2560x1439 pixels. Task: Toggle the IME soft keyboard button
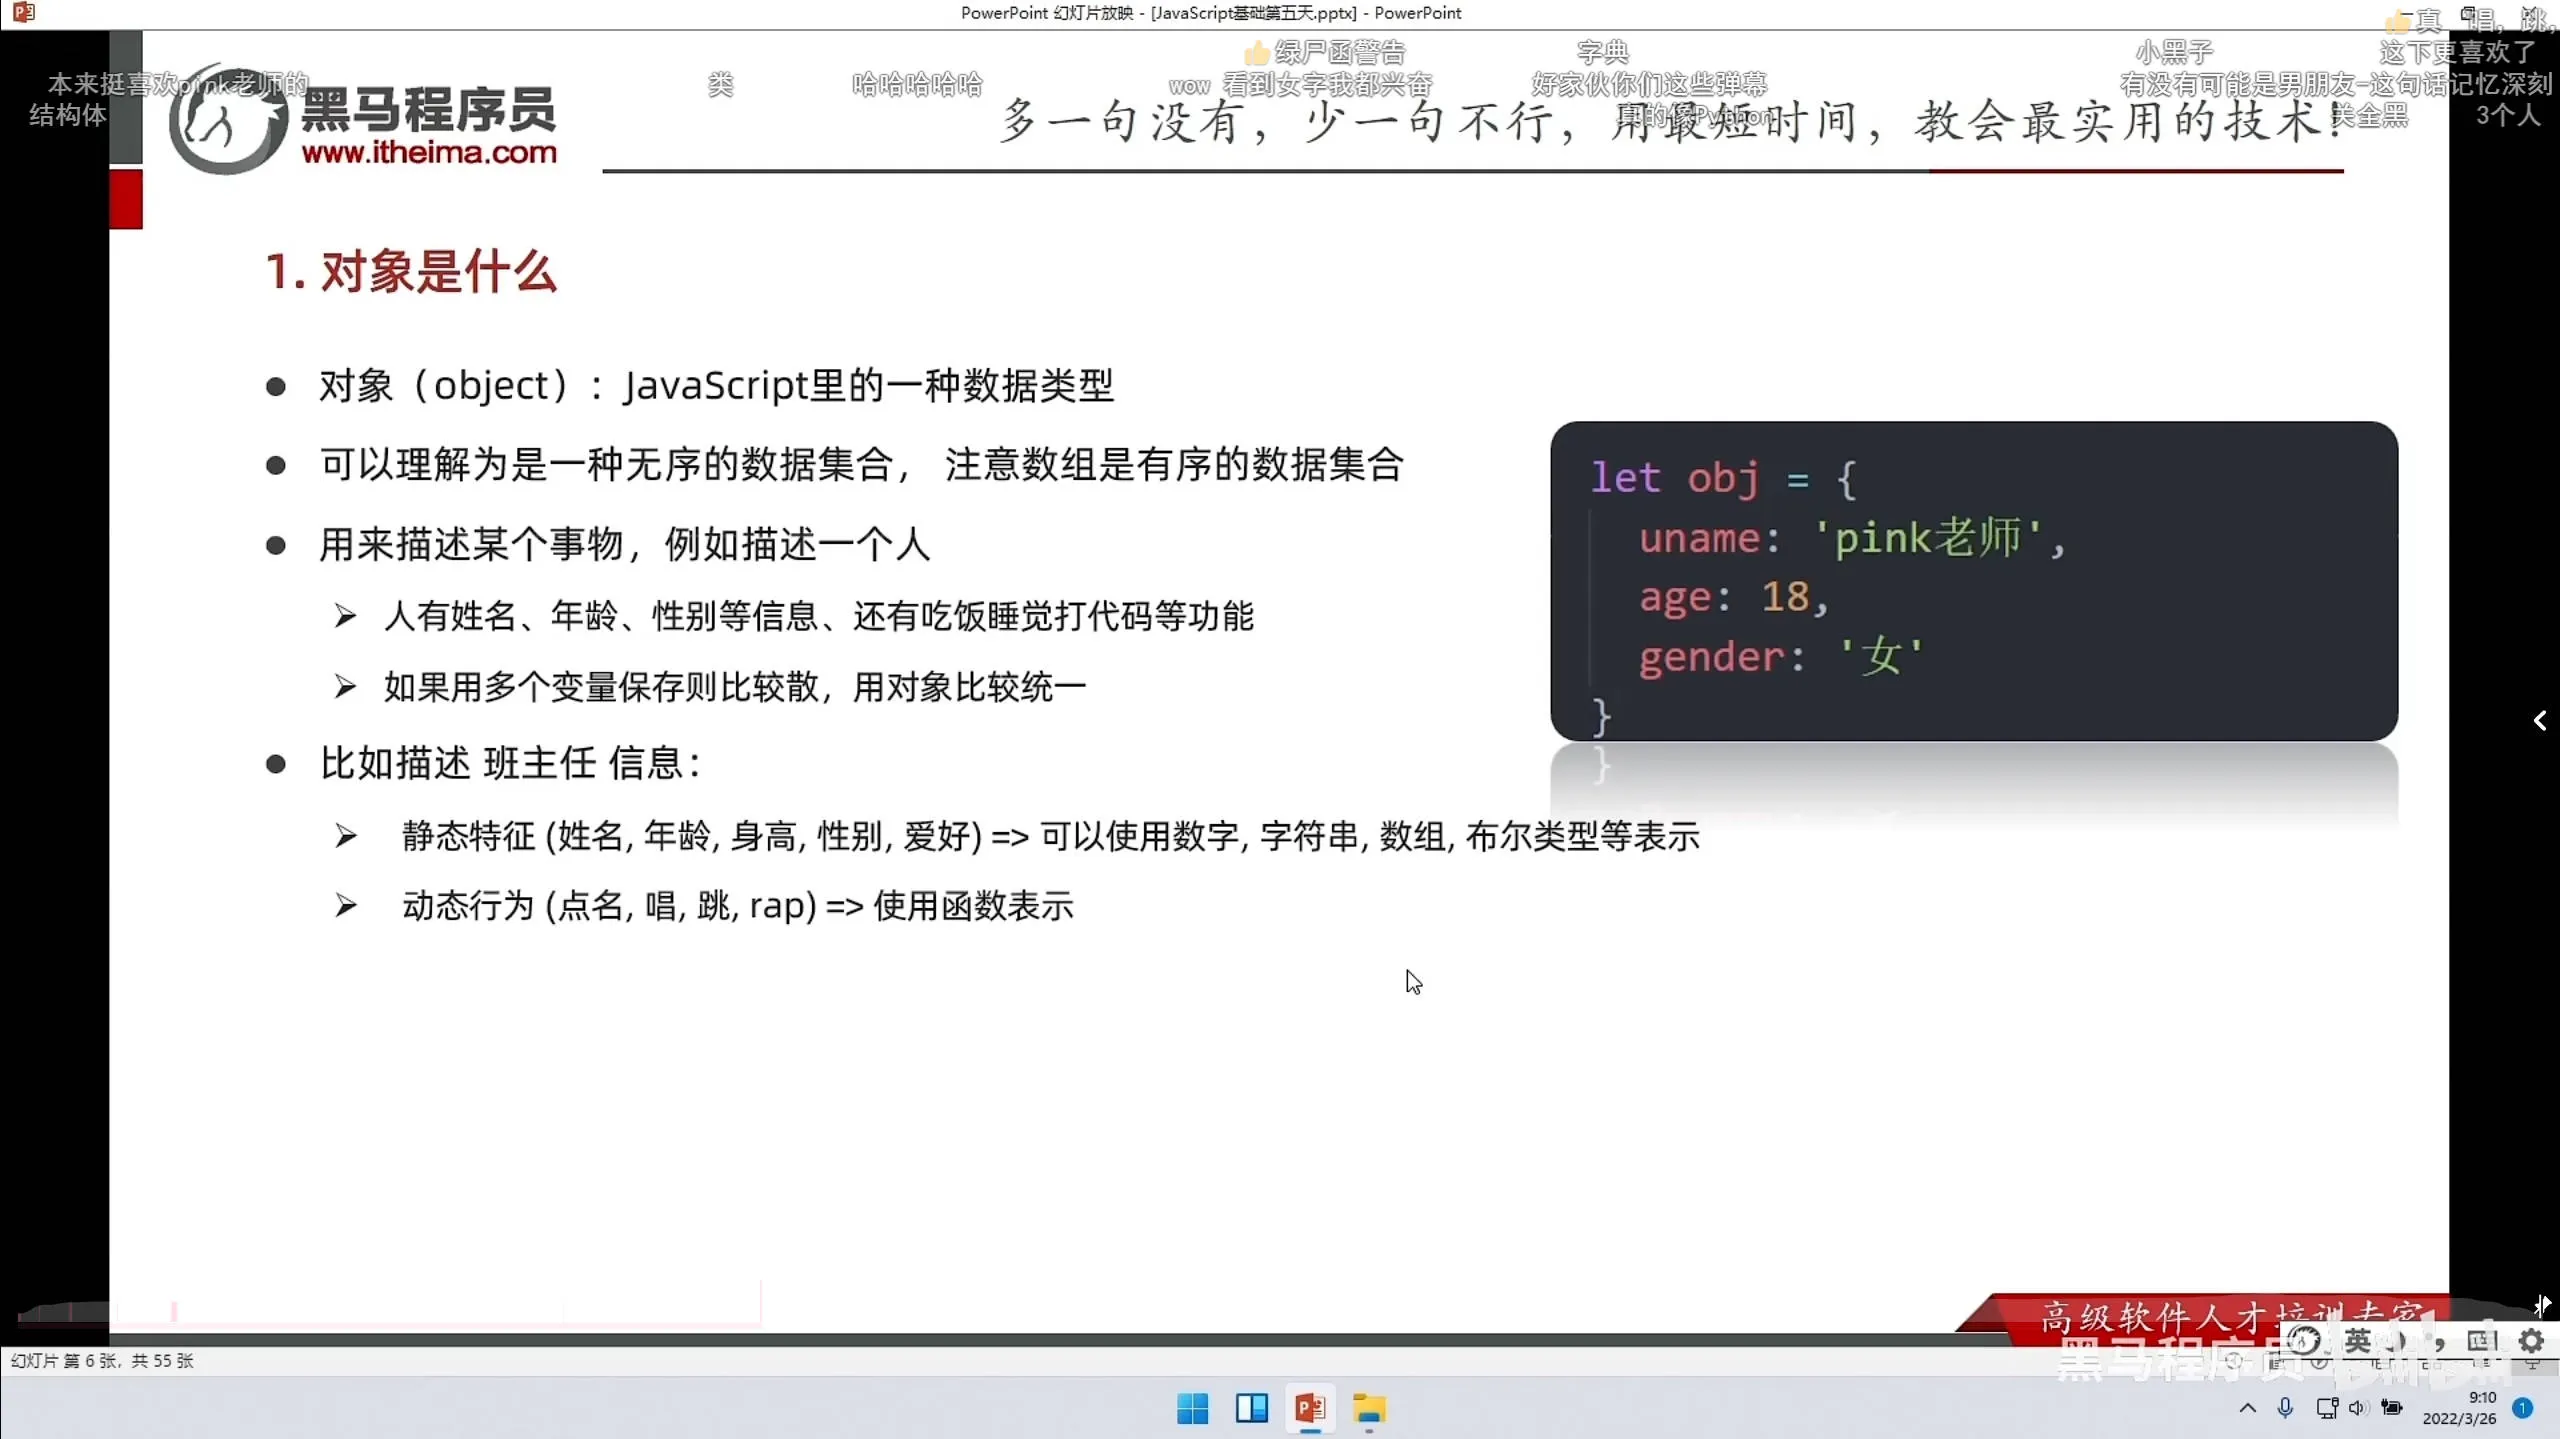[x=2481, y=1340]
